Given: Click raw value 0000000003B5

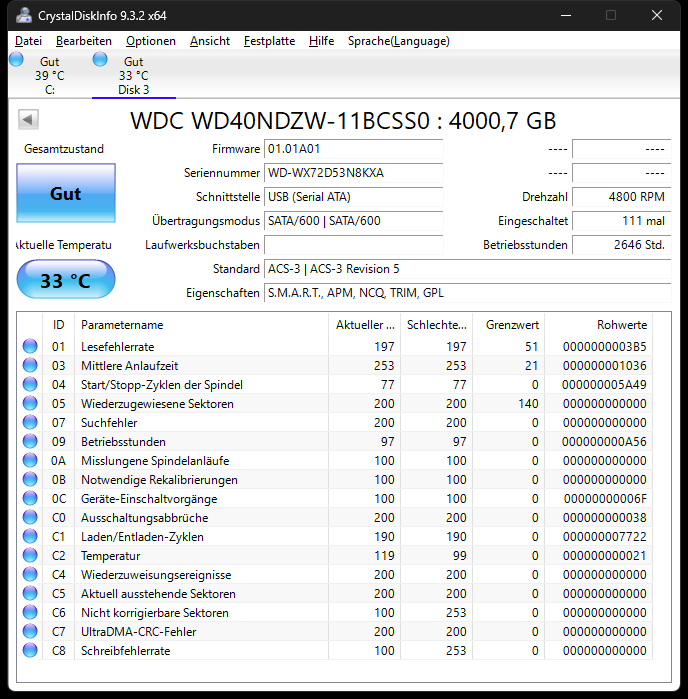Looking at the screenshot, I should point(604,347).
